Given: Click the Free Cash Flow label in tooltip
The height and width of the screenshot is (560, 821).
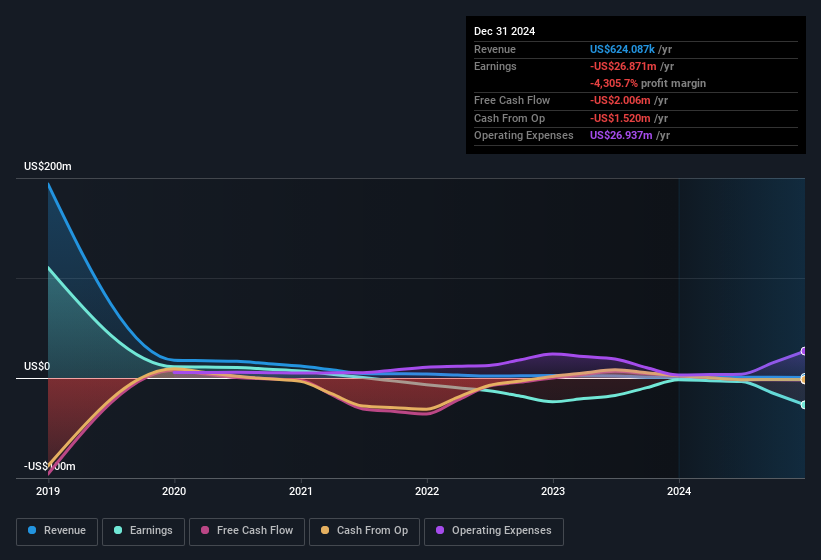Looking at the screenshot, I should [x=512, y=100].
